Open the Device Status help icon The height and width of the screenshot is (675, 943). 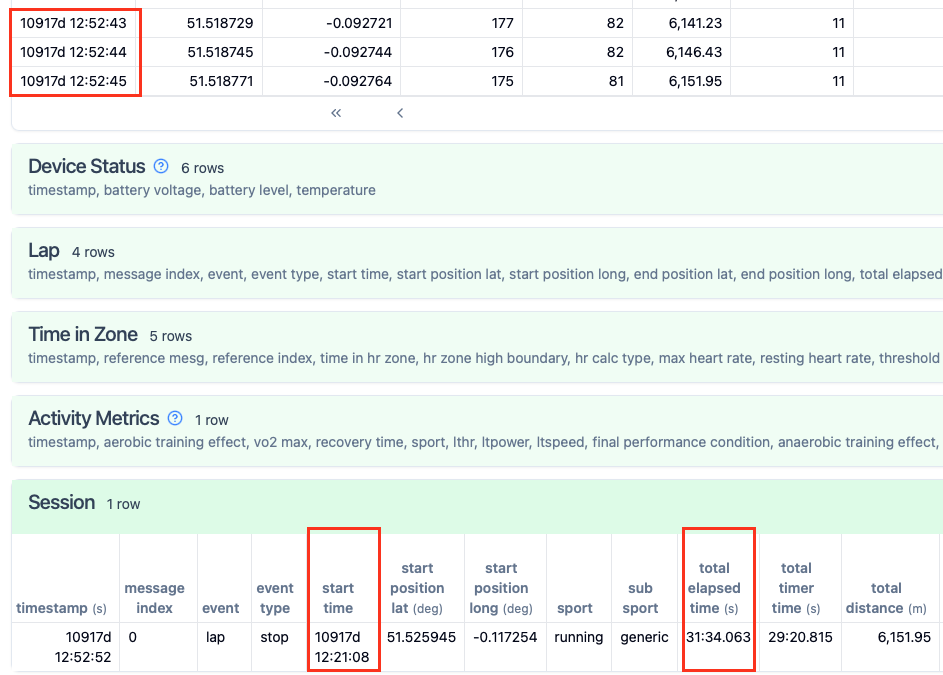click(x=161, y=167)
